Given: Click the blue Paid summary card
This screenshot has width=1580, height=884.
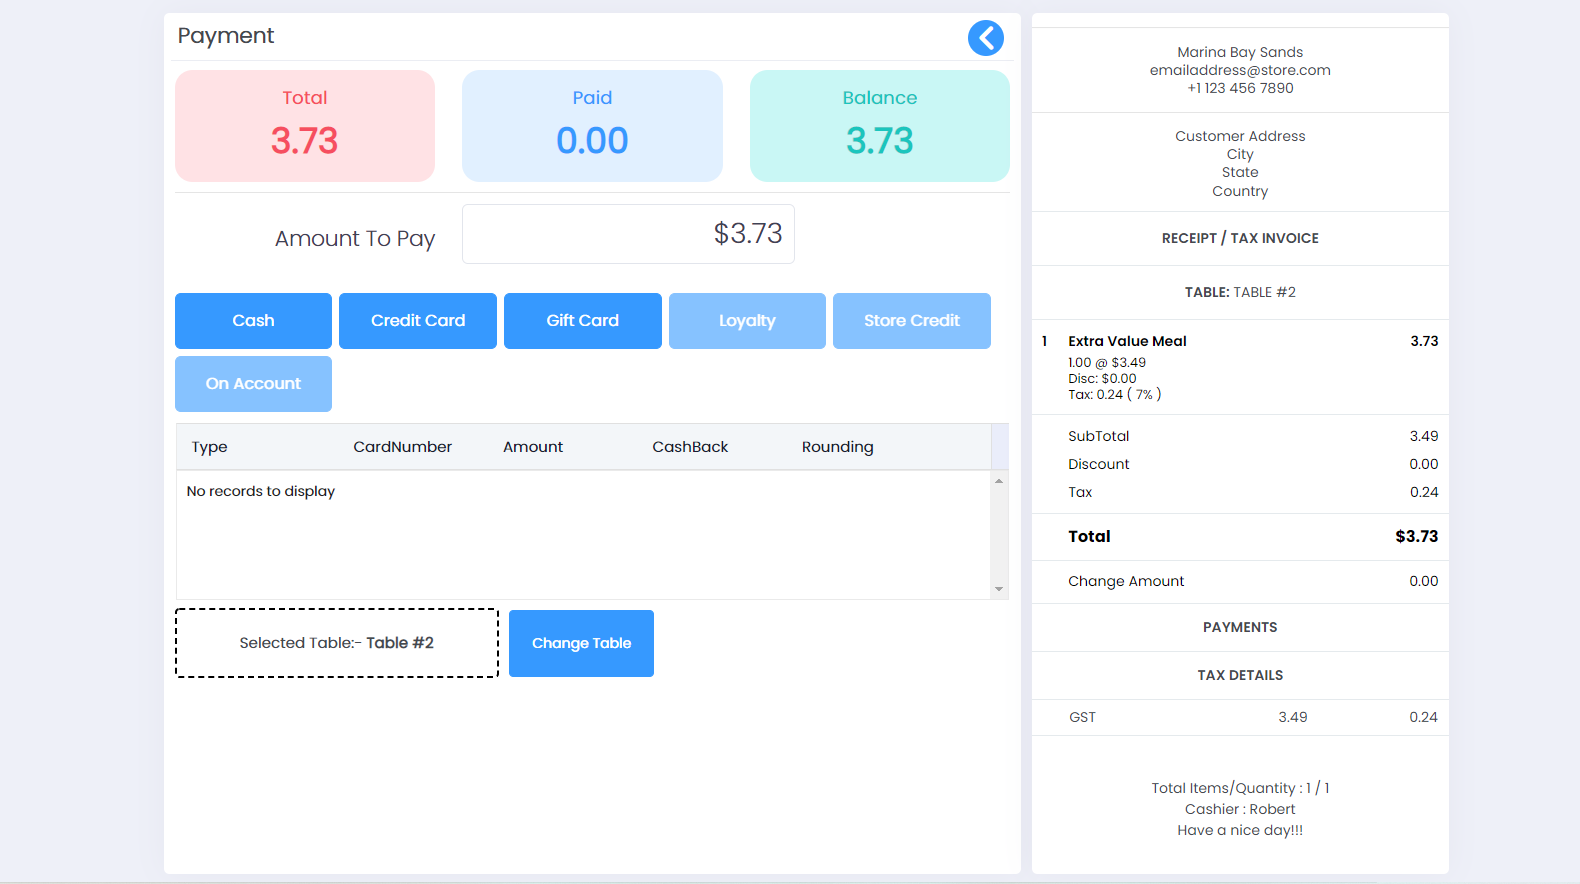Looking at the screenshot, I should (x=592, y=126).
